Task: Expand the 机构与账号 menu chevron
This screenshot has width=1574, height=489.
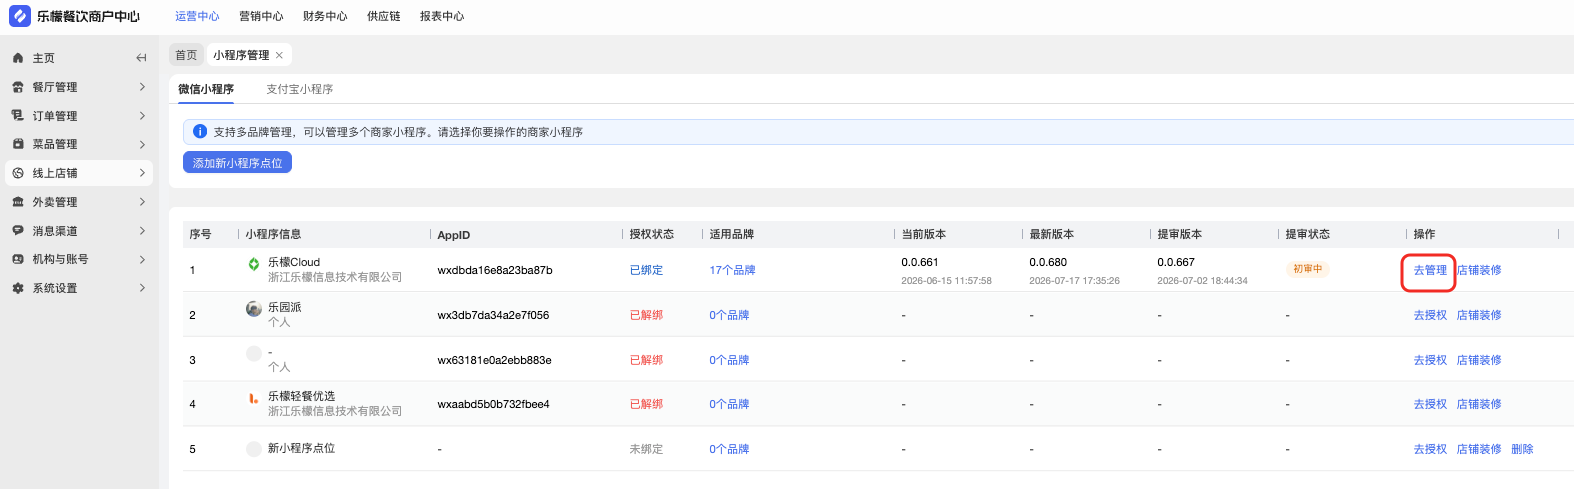Action: pyautogui.click(x=142, y=259)
